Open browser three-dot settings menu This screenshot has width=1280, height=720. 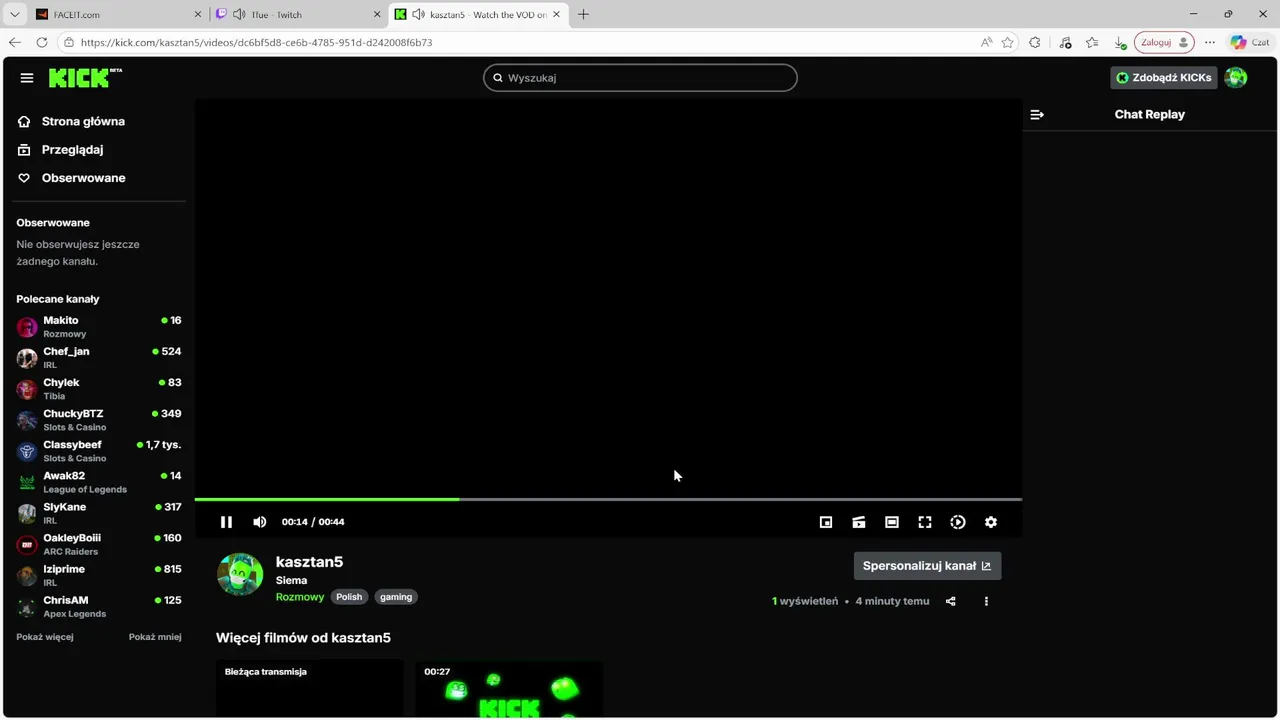pos(1210,42)
